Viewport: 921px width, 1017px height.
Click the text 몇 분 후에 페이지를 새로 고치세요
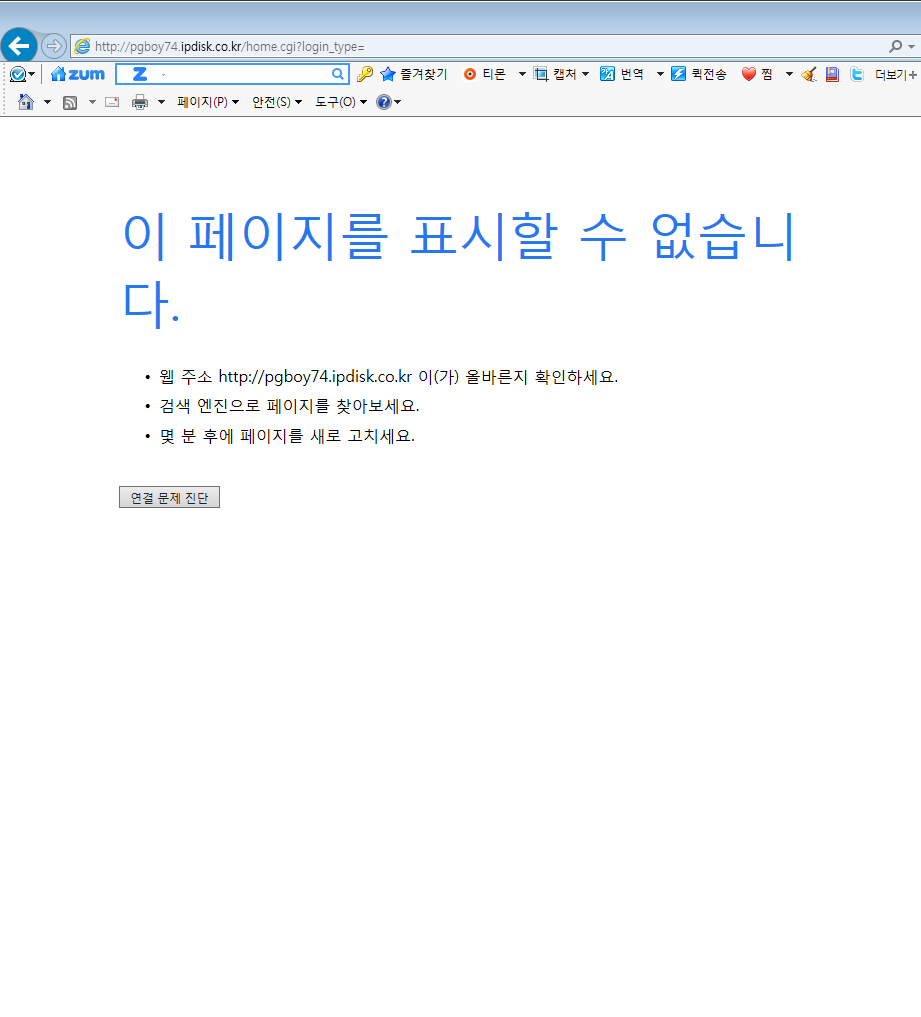pyautogui.click(x=287, y=436)
